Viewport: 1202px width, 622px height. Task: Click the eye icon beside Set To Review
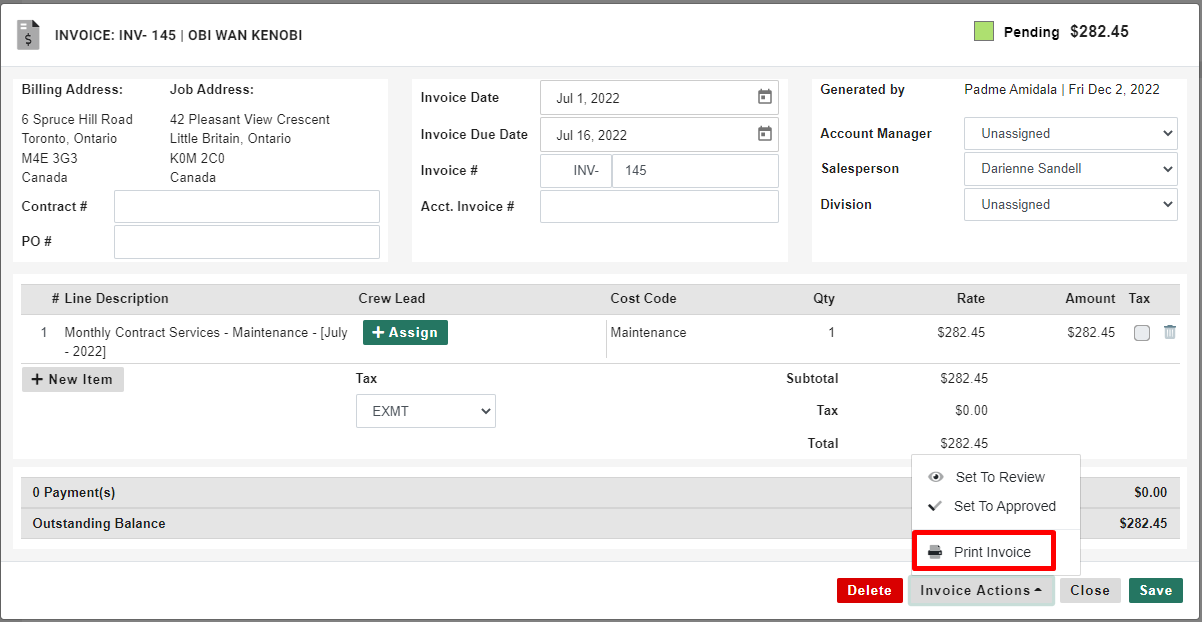pyautogui.click(x=936, y=477)
